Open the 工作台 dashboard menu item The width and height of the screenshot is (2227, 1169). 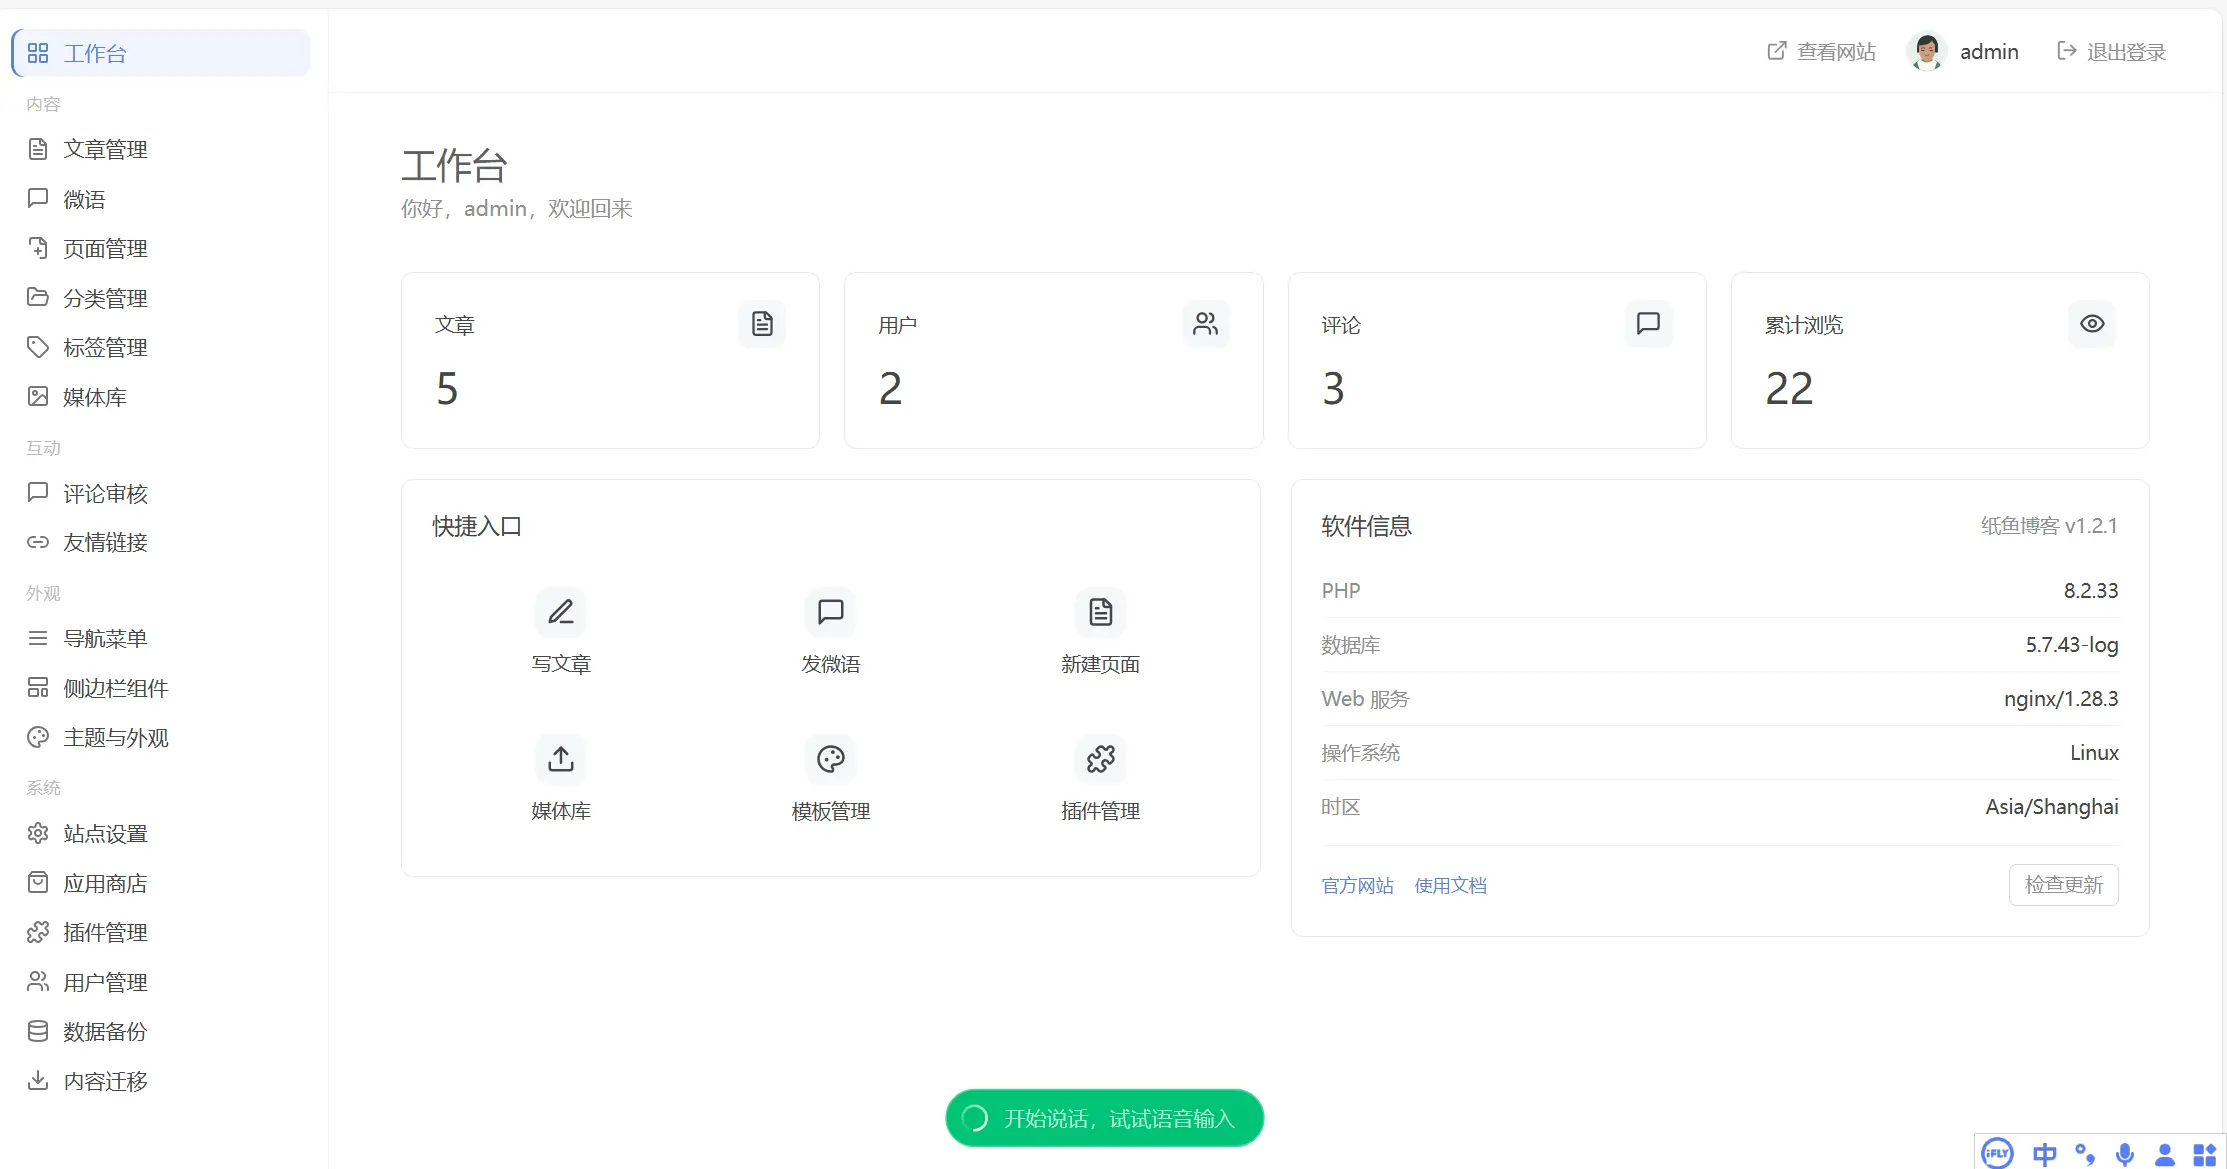161,53
